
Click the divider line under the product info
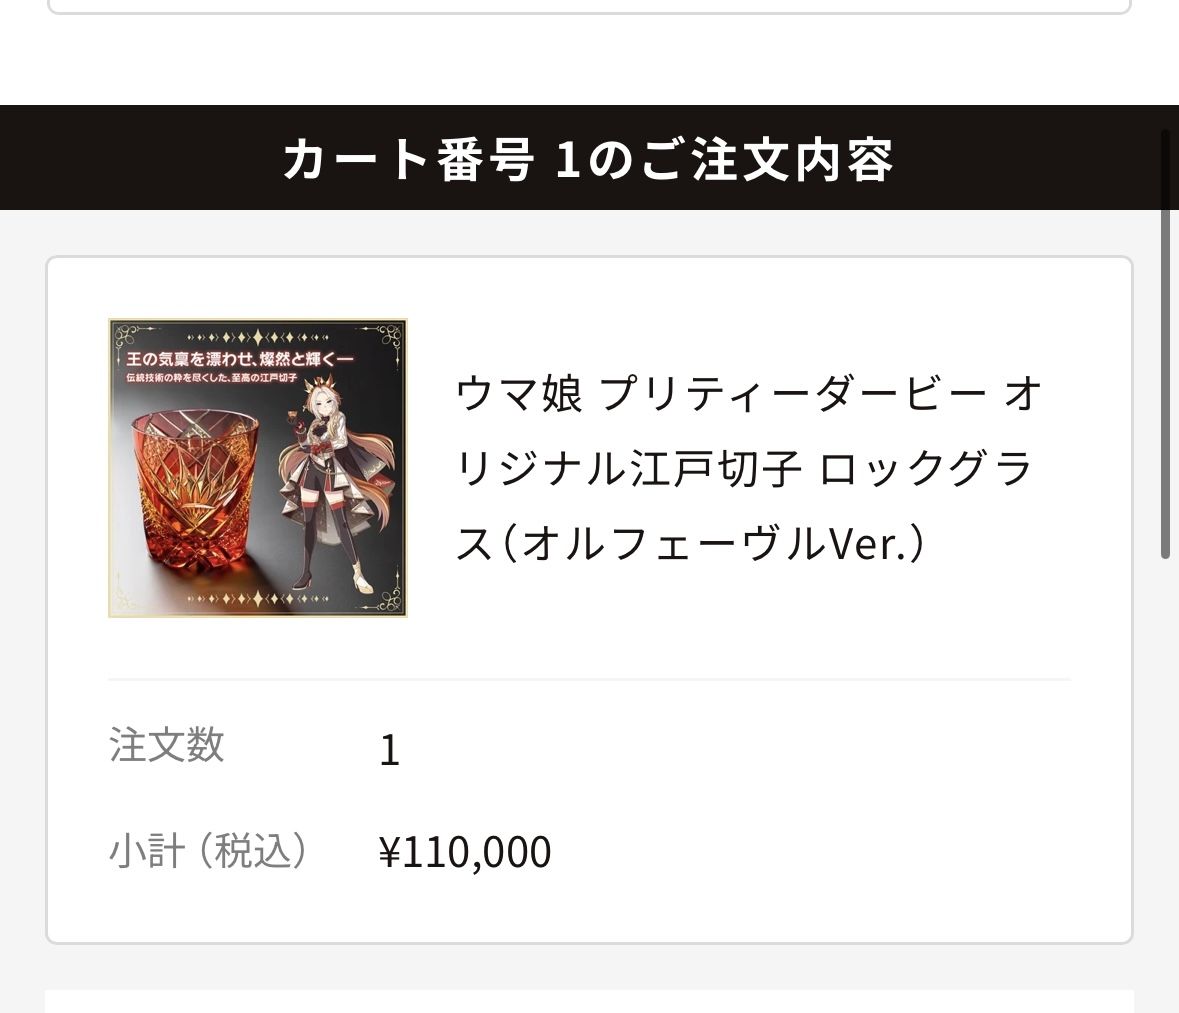pyautogui.click(x=590, y=679)
